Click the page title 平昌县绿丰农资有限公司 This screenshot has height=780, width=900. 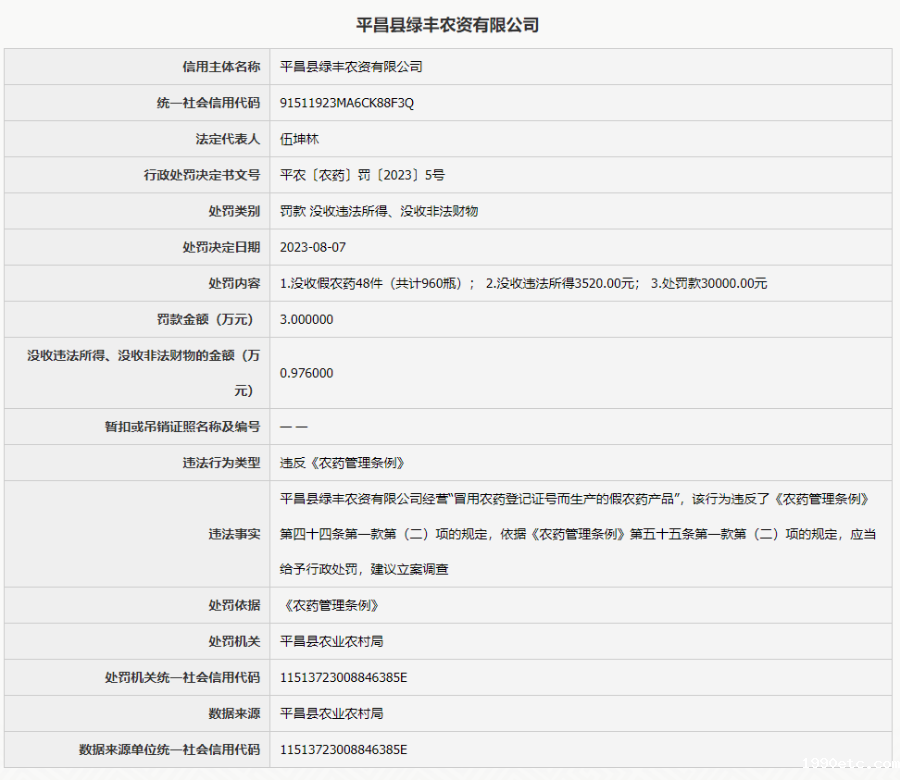pos(448,25)
